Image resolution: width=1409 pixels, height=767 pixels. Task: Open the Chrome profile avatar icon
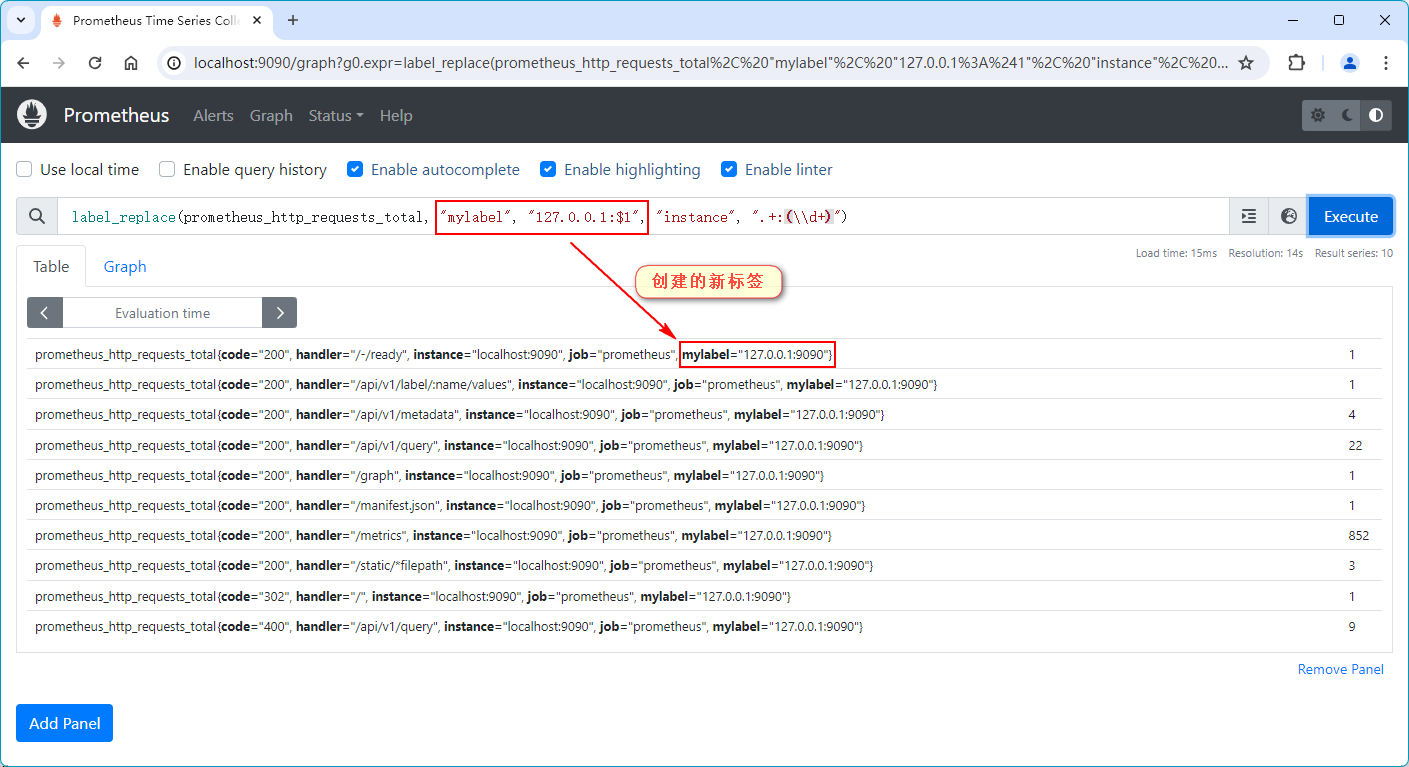click(1350, 62)
